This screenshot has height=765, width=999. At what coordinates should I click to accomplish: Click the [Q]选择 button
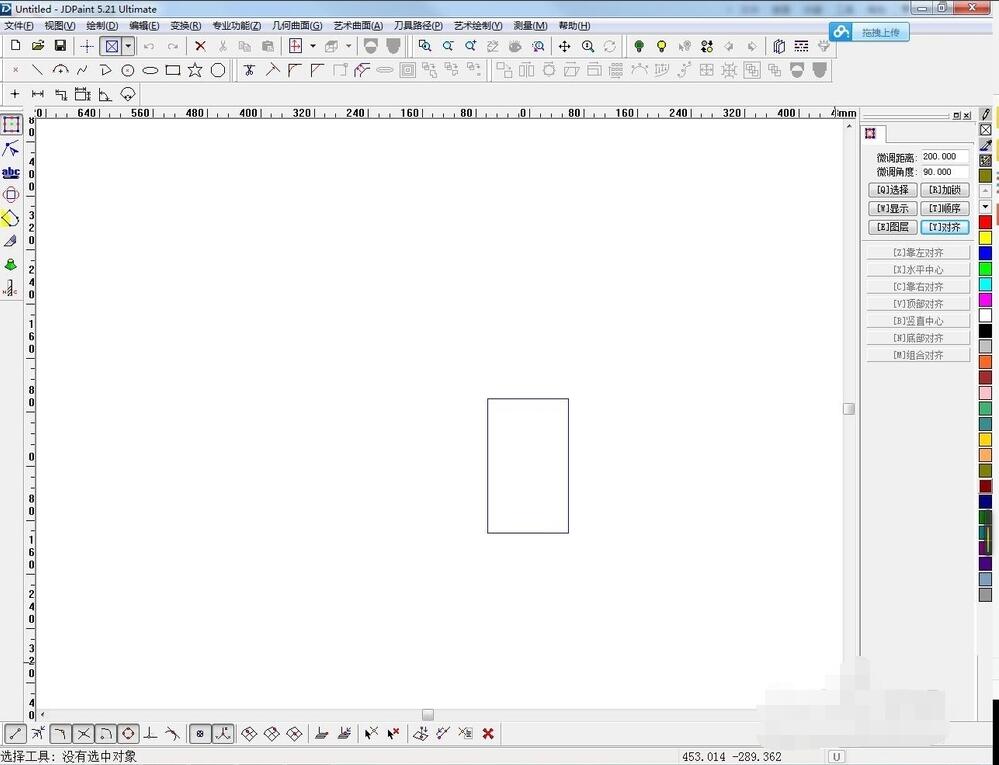point(892,190)
